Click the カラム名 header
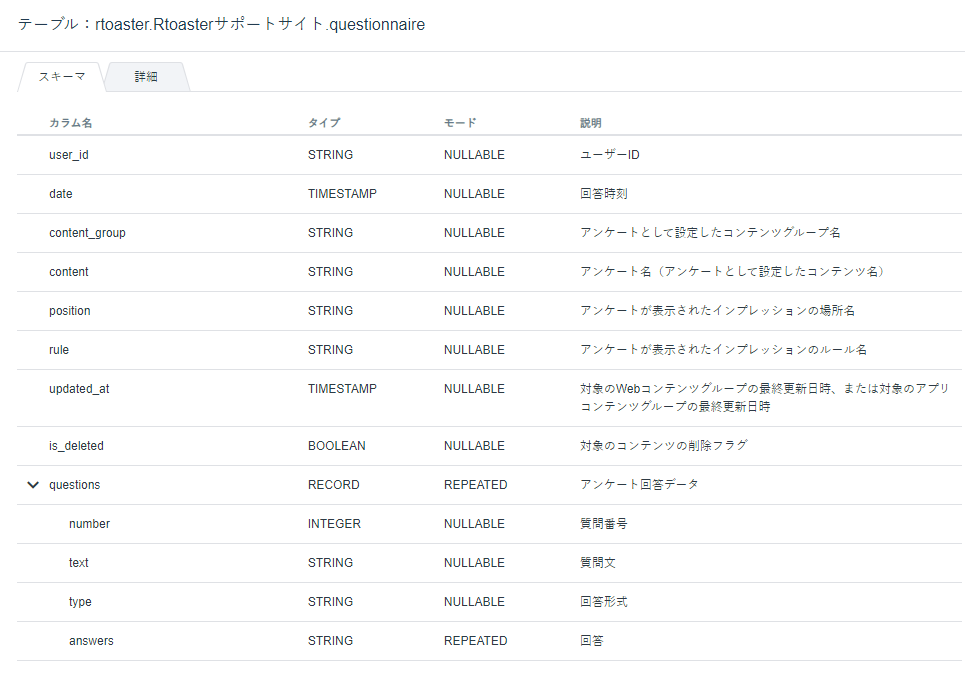965x681 pixels. [71, 123]
